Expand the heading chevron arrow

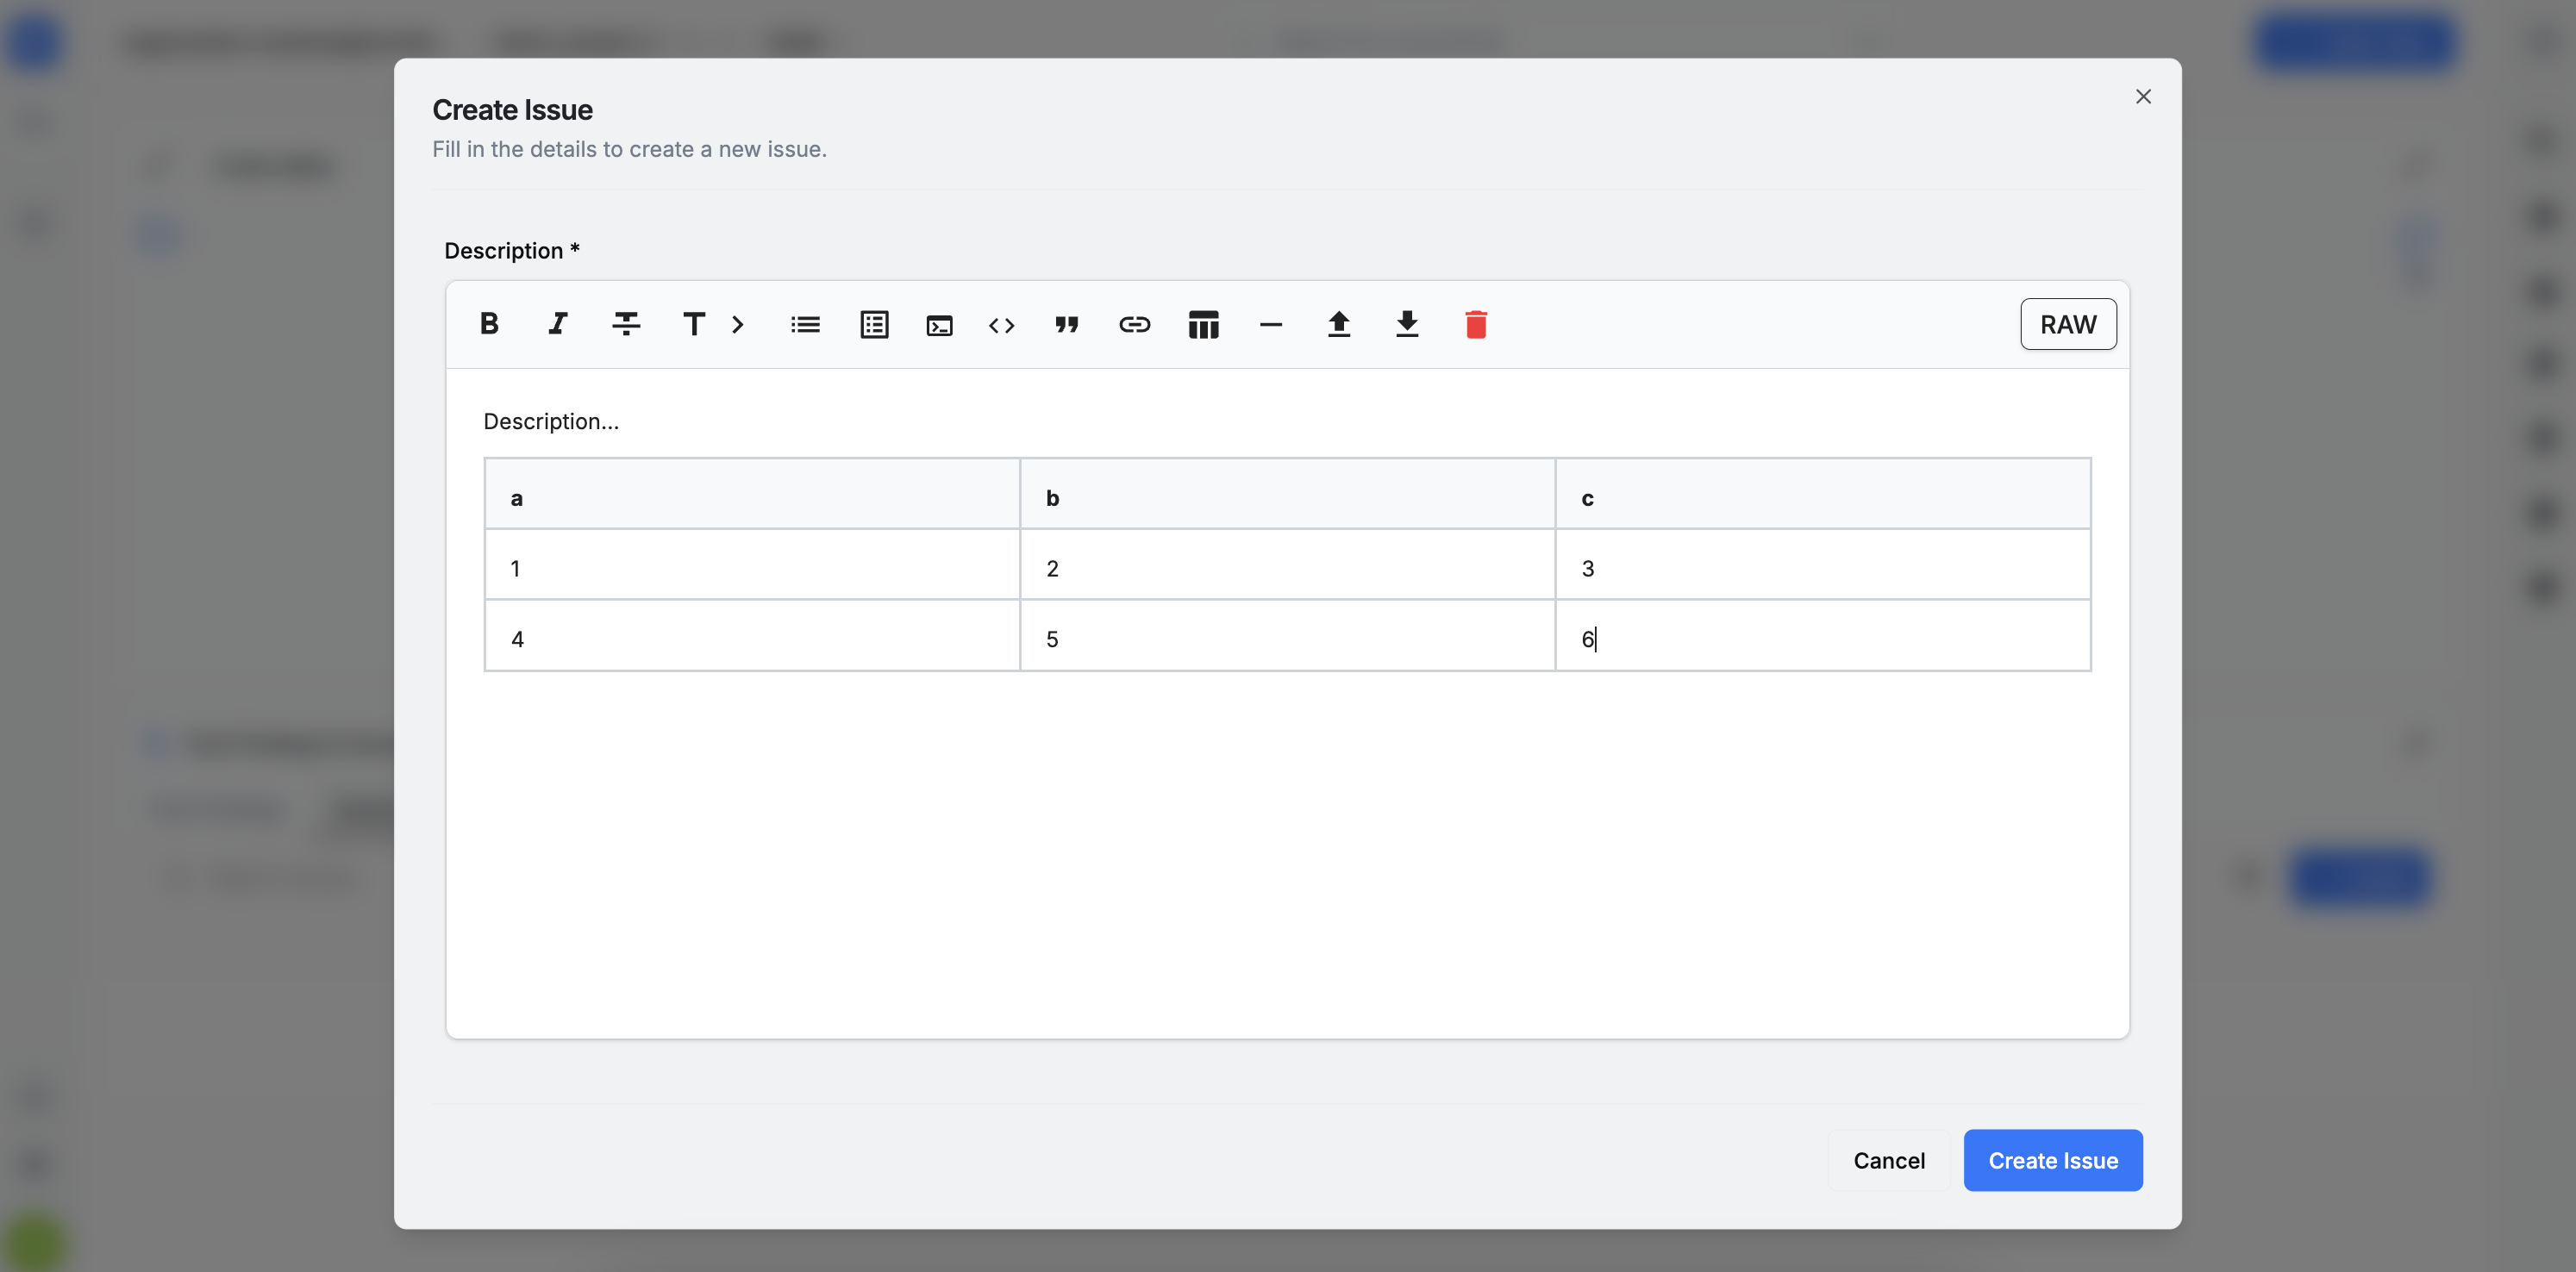pos(738,324)
